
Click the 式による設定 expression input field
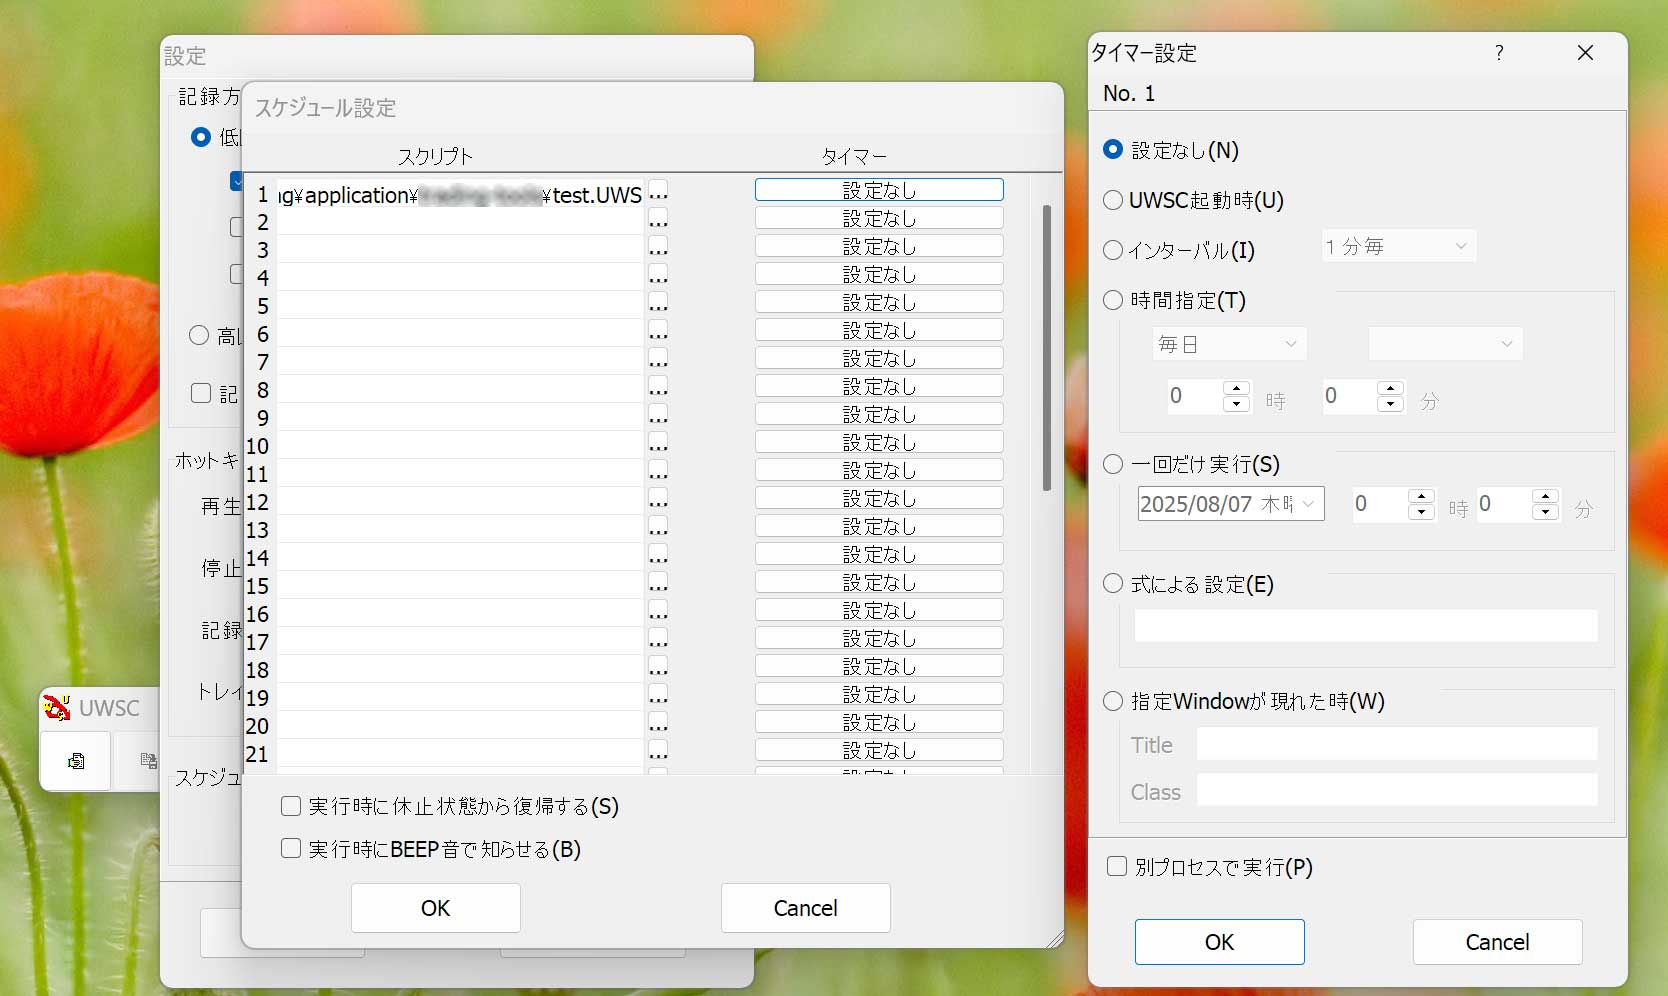point(1365,626)
